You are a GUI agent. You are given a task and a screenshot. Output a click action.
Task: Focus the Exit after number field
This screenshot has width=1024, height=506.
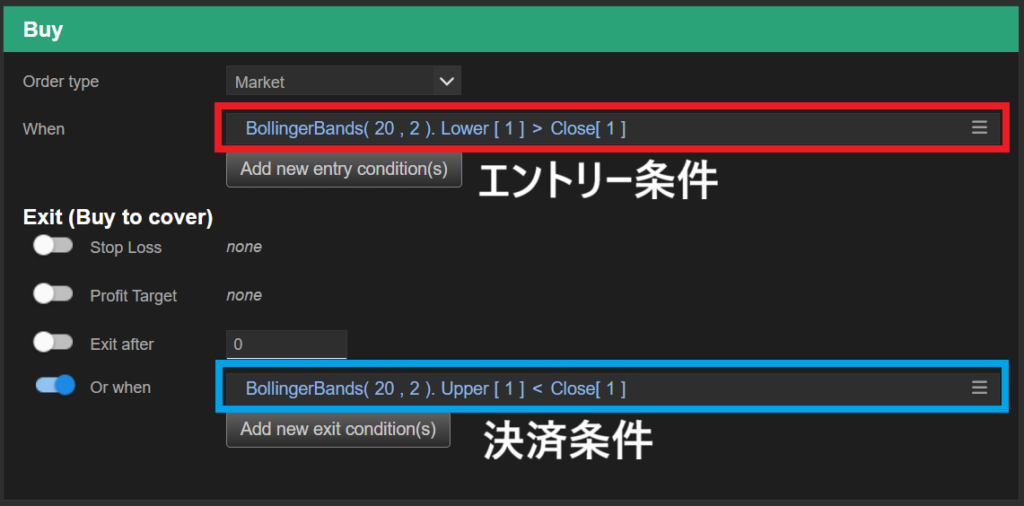coord(286,344)
